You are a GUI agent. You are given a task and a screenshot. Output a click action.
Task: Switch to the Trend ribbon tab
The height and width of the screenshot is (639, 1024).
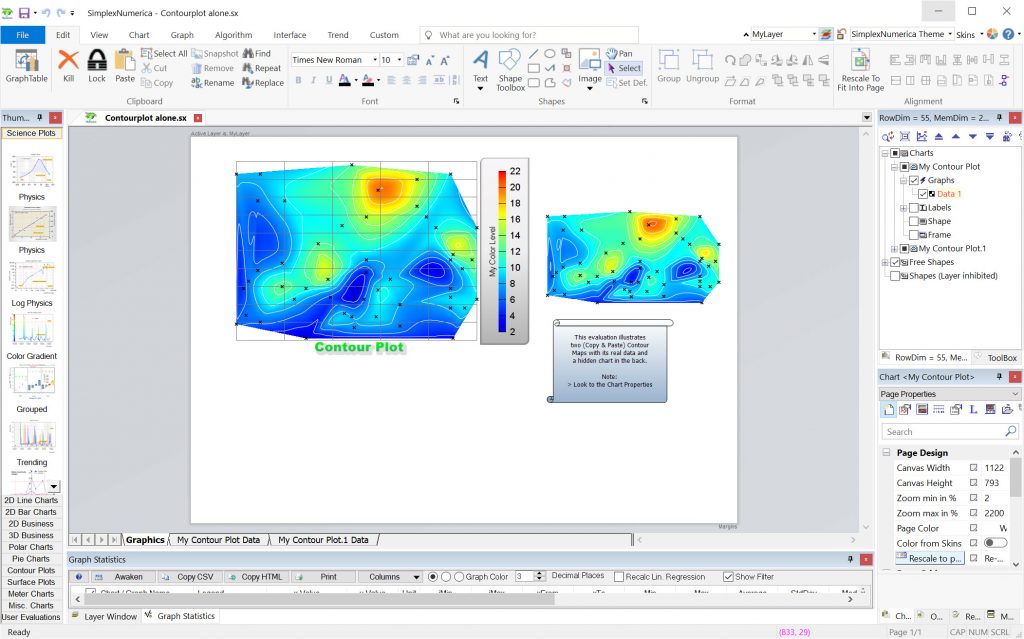(338, 35)
